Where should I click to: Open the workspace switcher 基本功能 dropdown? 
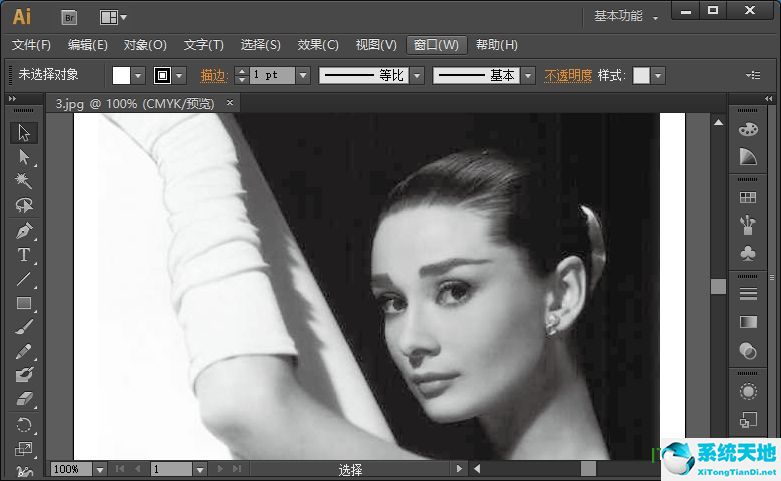(625, 16)
